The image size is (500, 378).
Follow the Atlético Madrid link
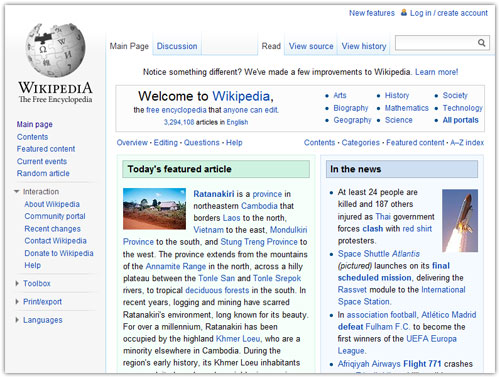click(x=449, y=315)
